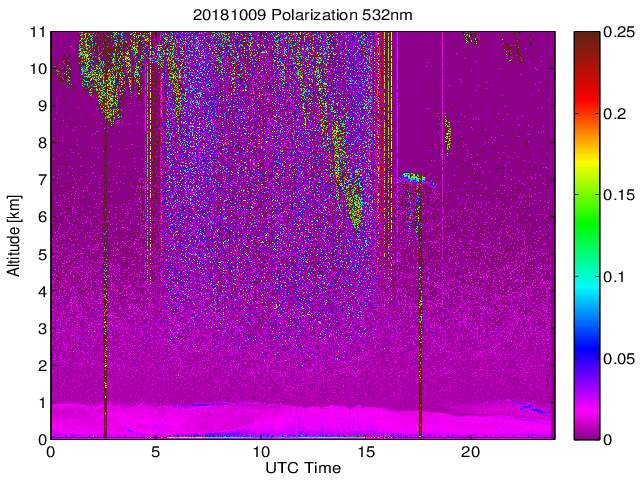Select the magenta band near colorbar bottom
Image resolution: width=640 pixels, height=480 pixels.
pyautogui.click(x=586, y=415)
